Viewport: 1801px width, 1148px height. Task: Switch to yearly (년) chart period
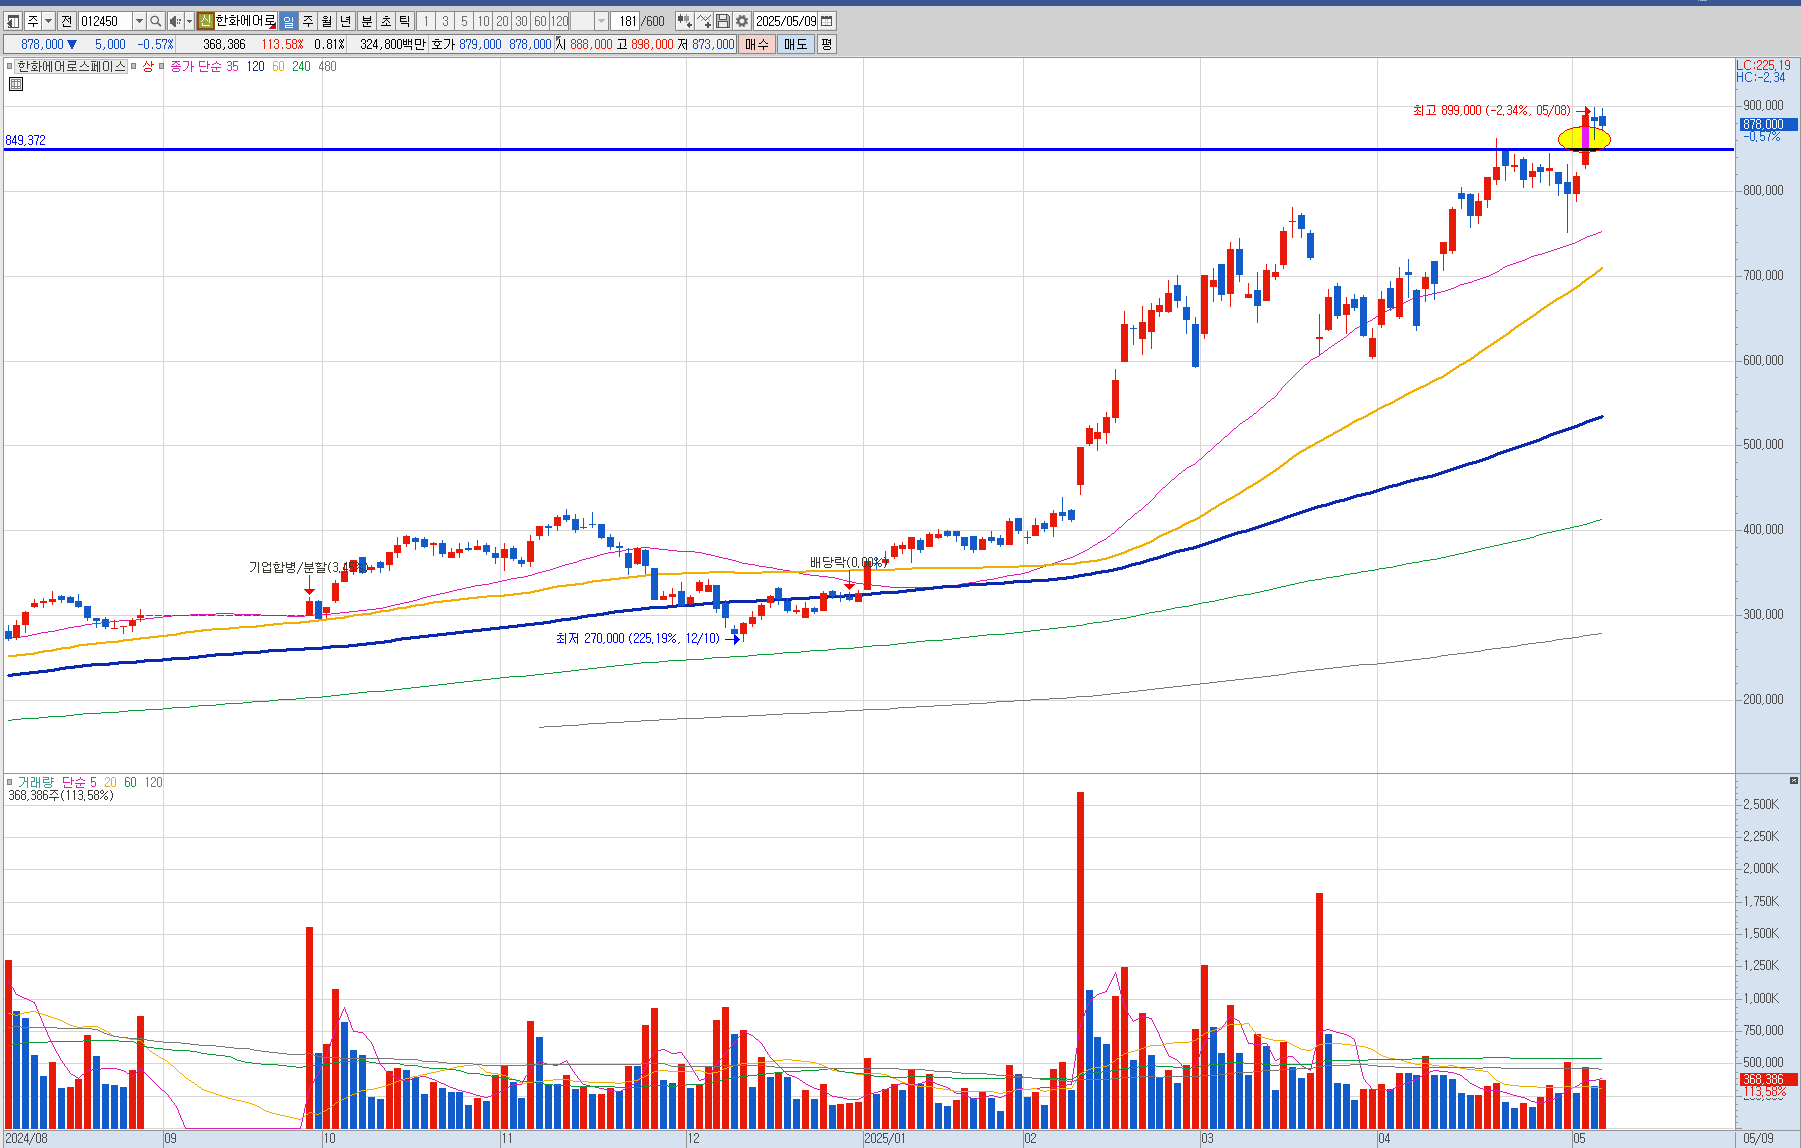coord(345,21)
